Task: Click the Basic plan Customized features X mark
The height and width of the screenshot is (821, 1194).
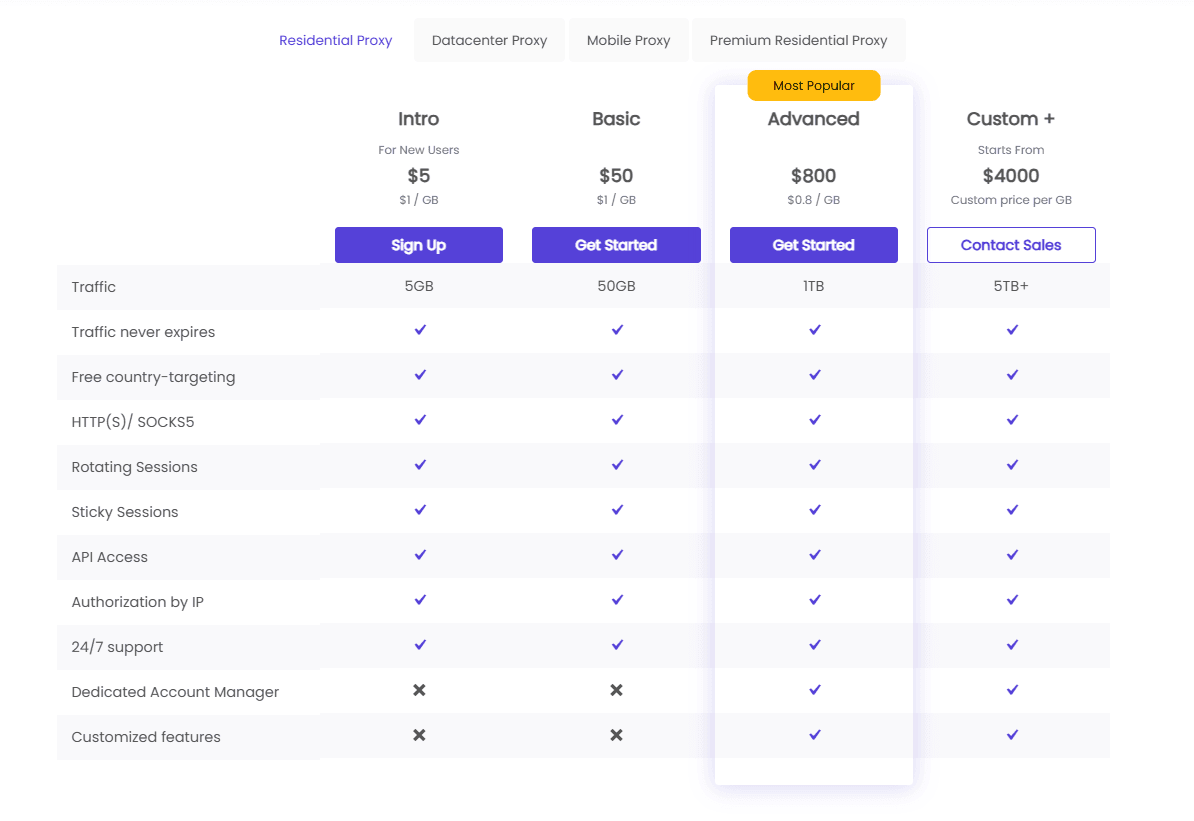Action: 616,735
